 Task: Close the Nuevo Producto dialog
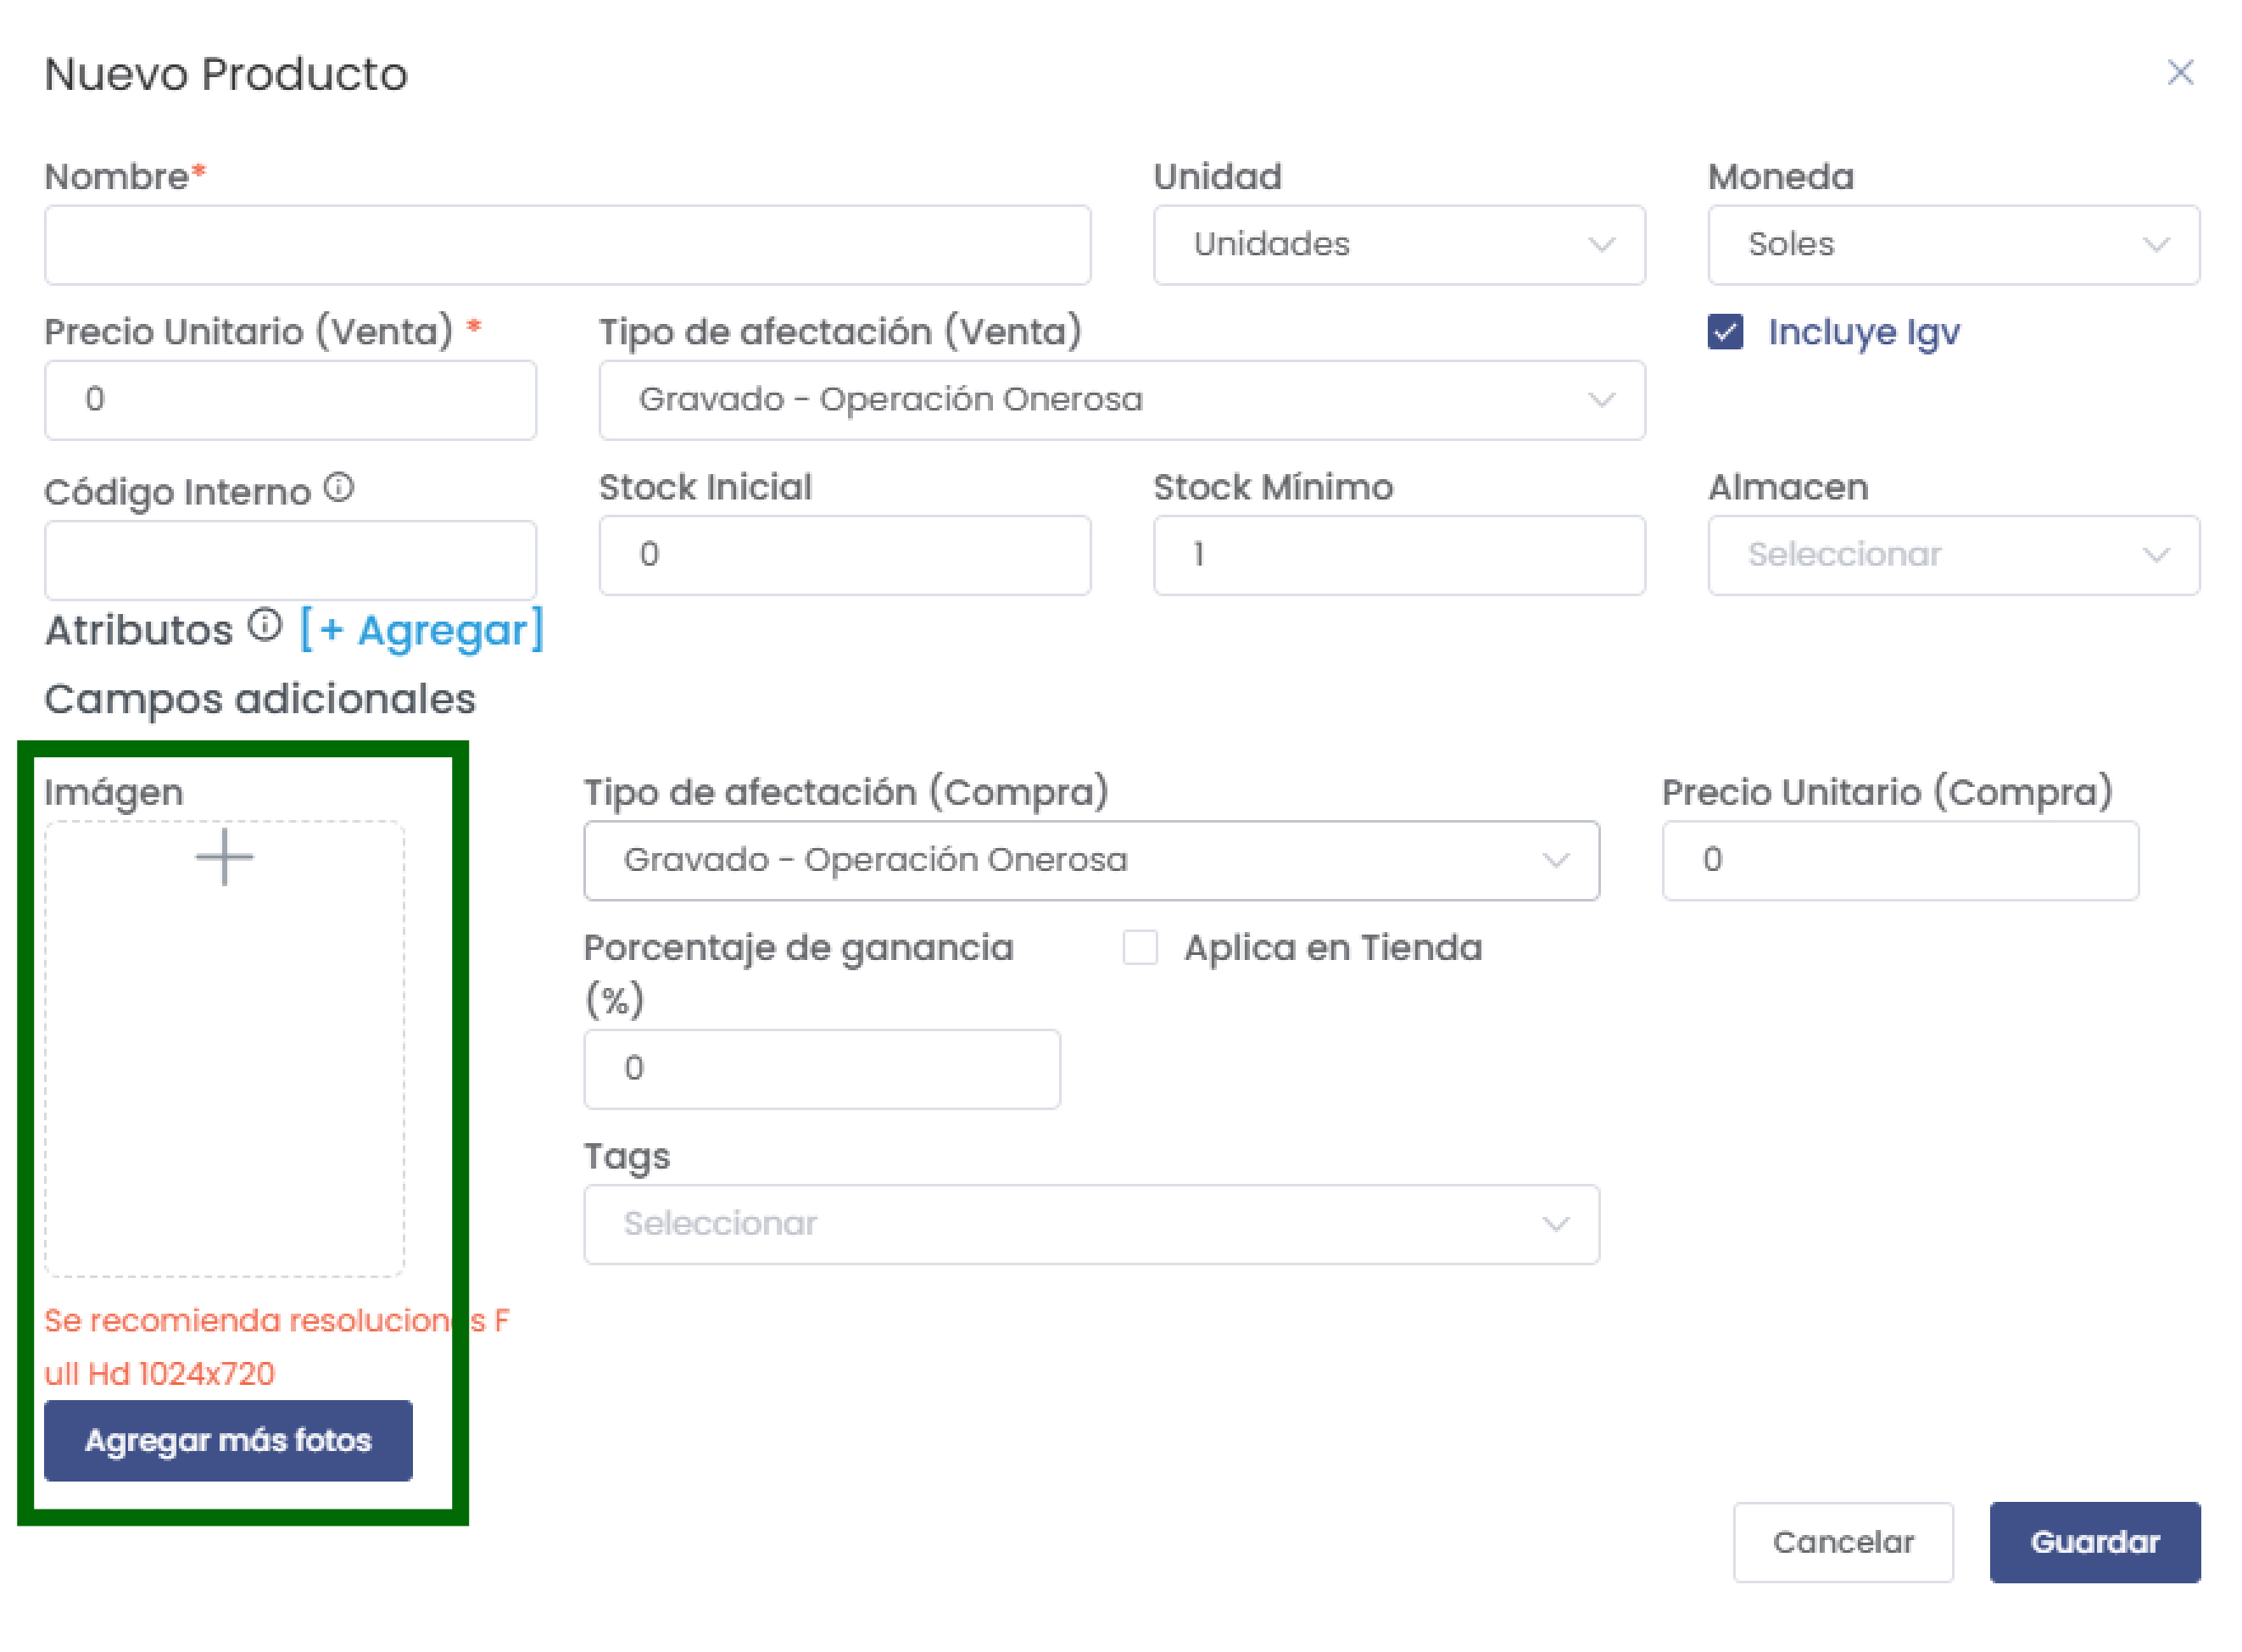click(2180, 73)
